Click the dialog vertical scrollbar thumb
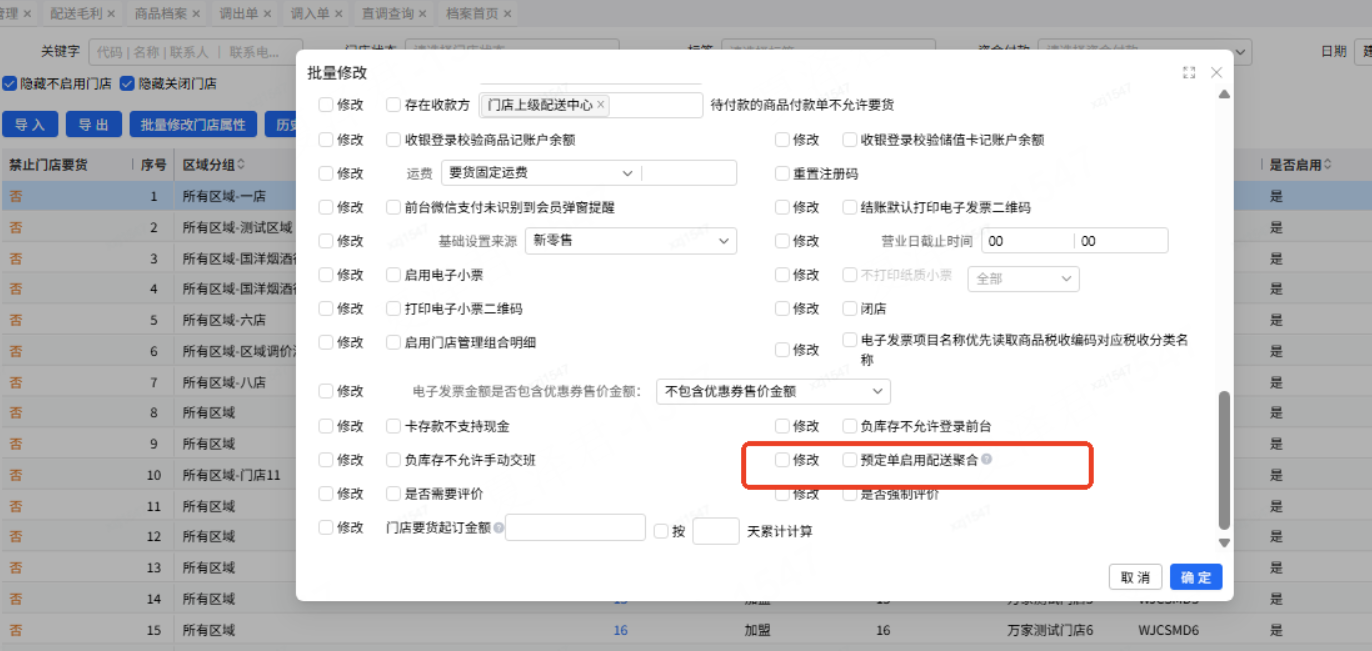 click(x=1224, y=460)
